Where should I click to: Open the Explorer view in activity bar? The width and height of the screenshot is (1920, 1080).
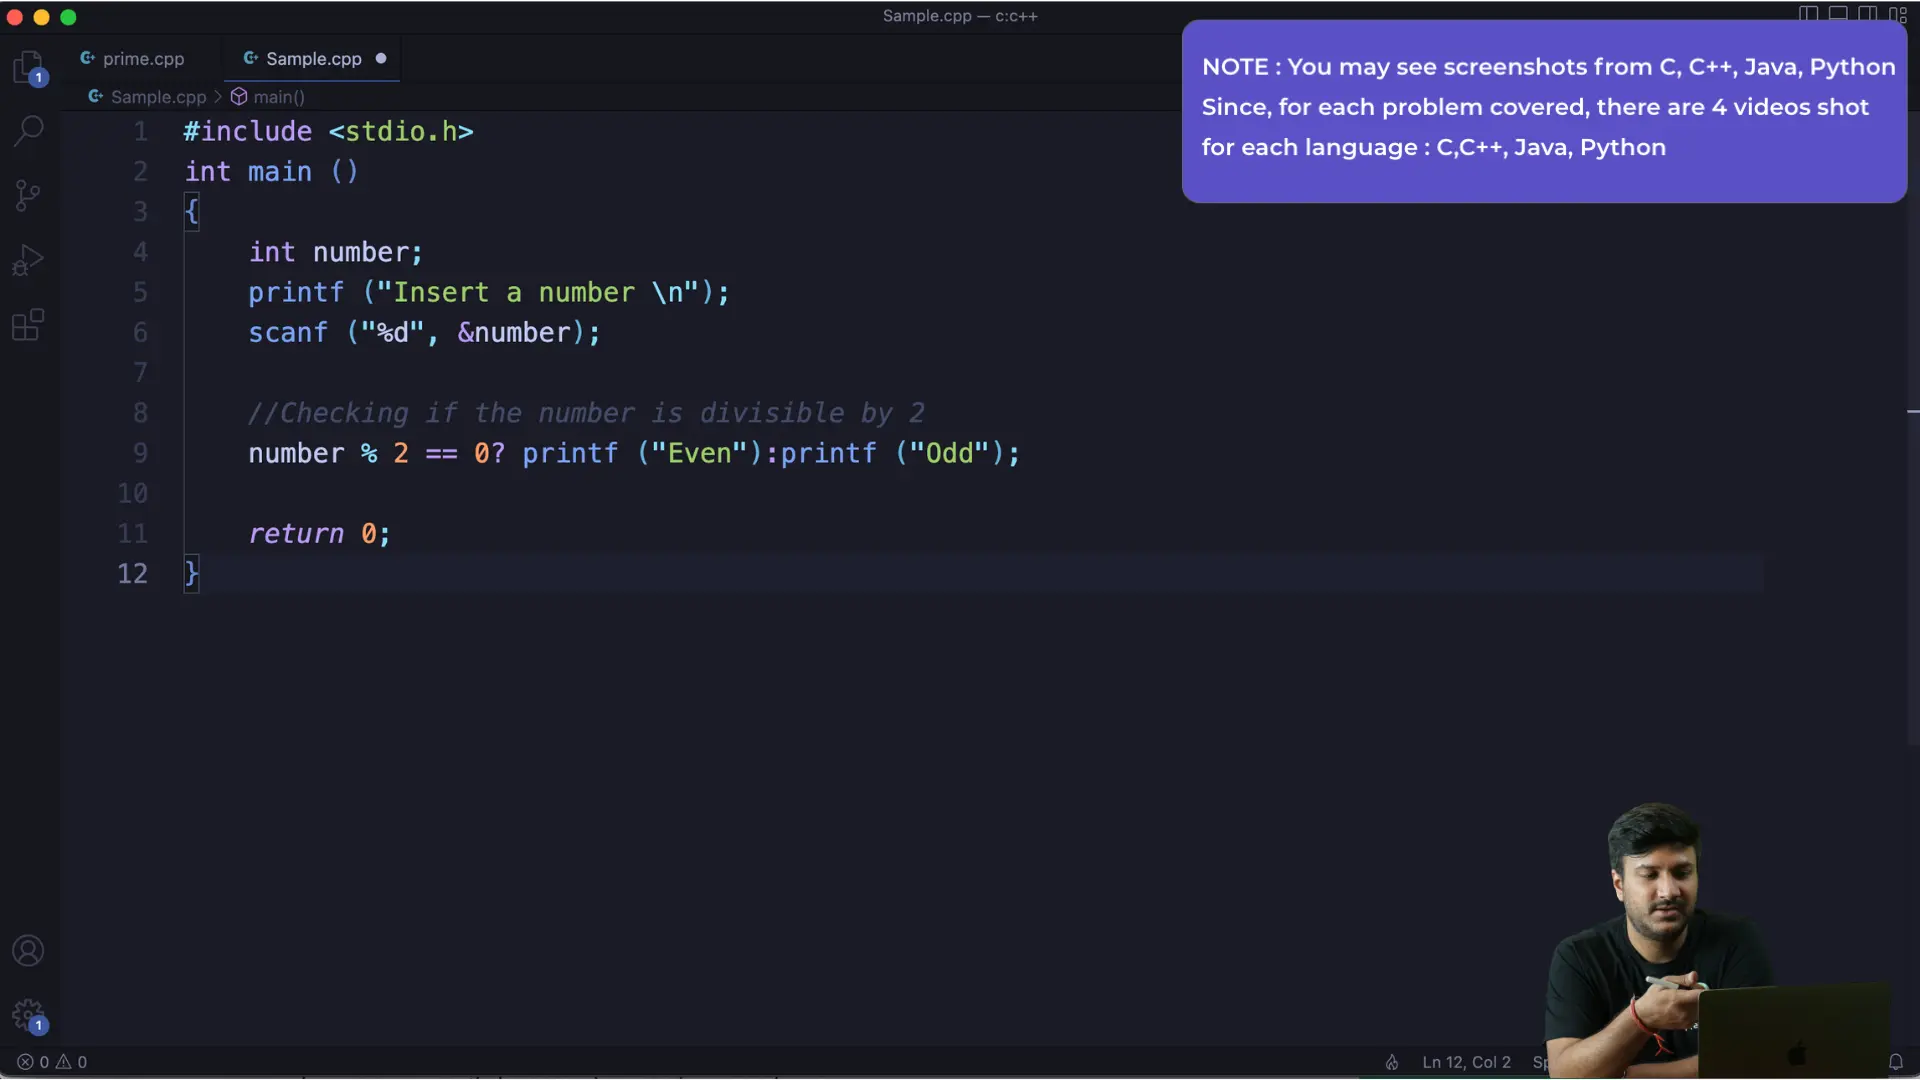tap(28, 67)
